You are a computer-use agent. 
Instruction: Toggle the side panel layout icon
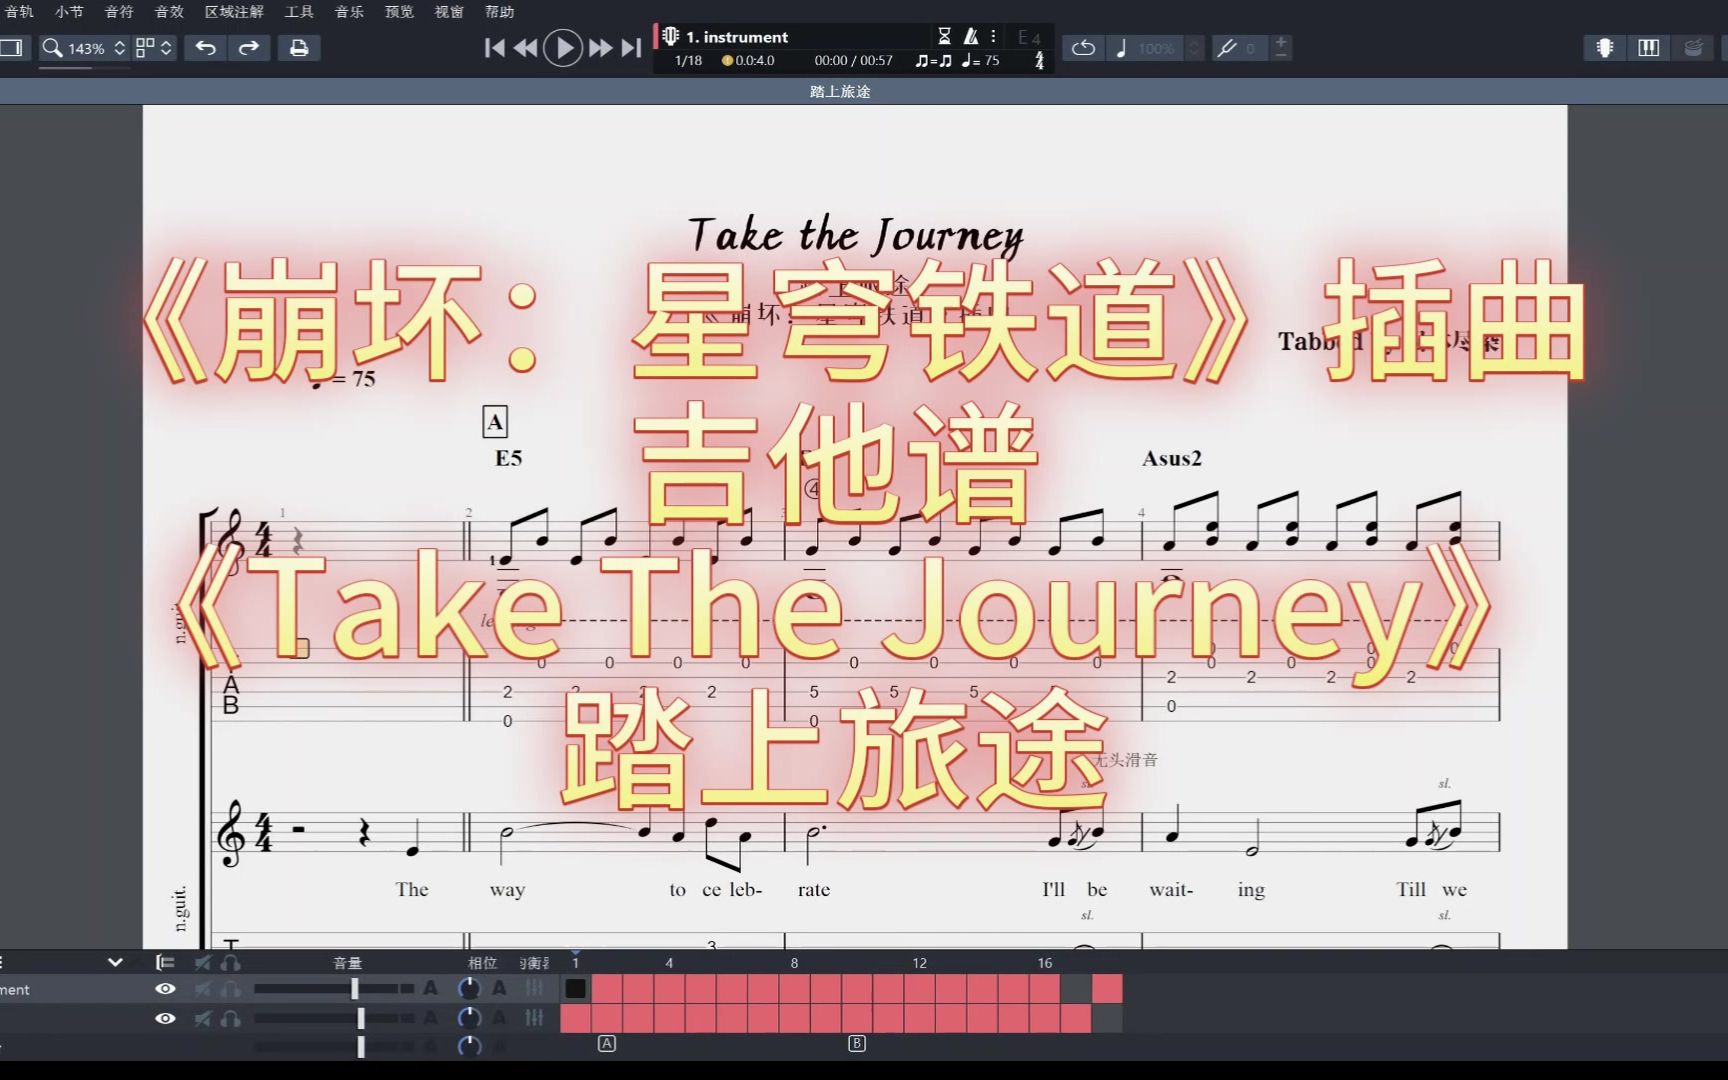pyautogui.click(x=11, y=48)
